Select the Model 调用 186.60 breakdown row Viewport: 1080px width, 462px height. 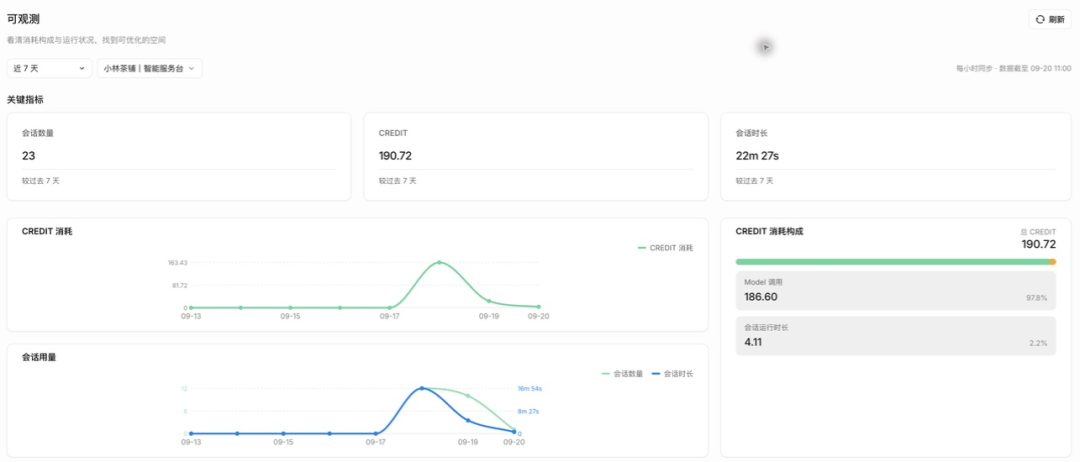click(895, 291)
